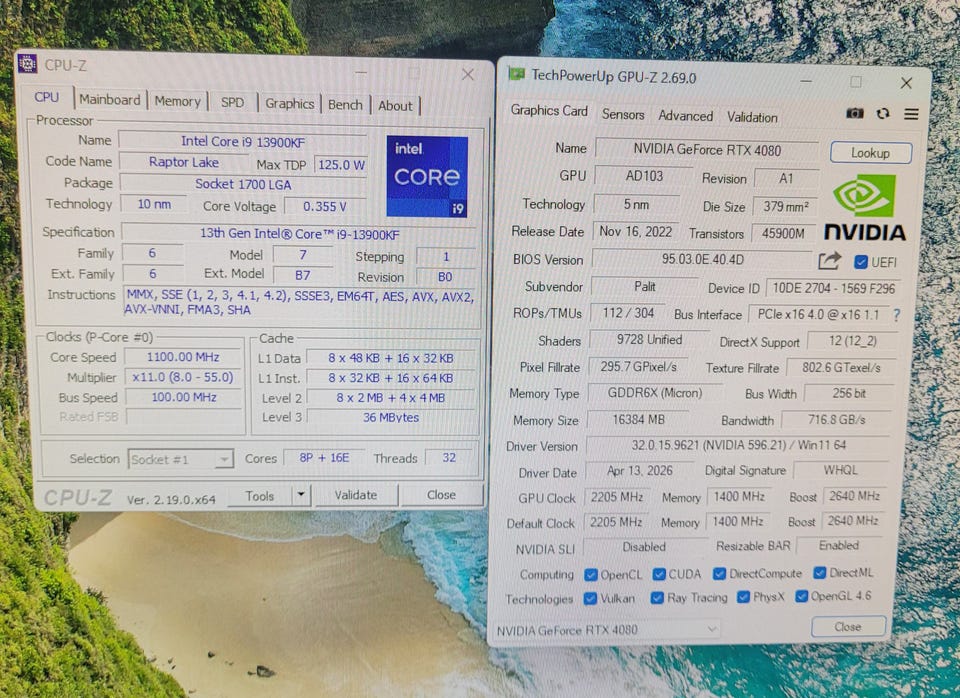Viewport: 960px width, 698px height.
Task: Switch to the Mainboard tab in CPU-Z
Action: coord(110,99)
